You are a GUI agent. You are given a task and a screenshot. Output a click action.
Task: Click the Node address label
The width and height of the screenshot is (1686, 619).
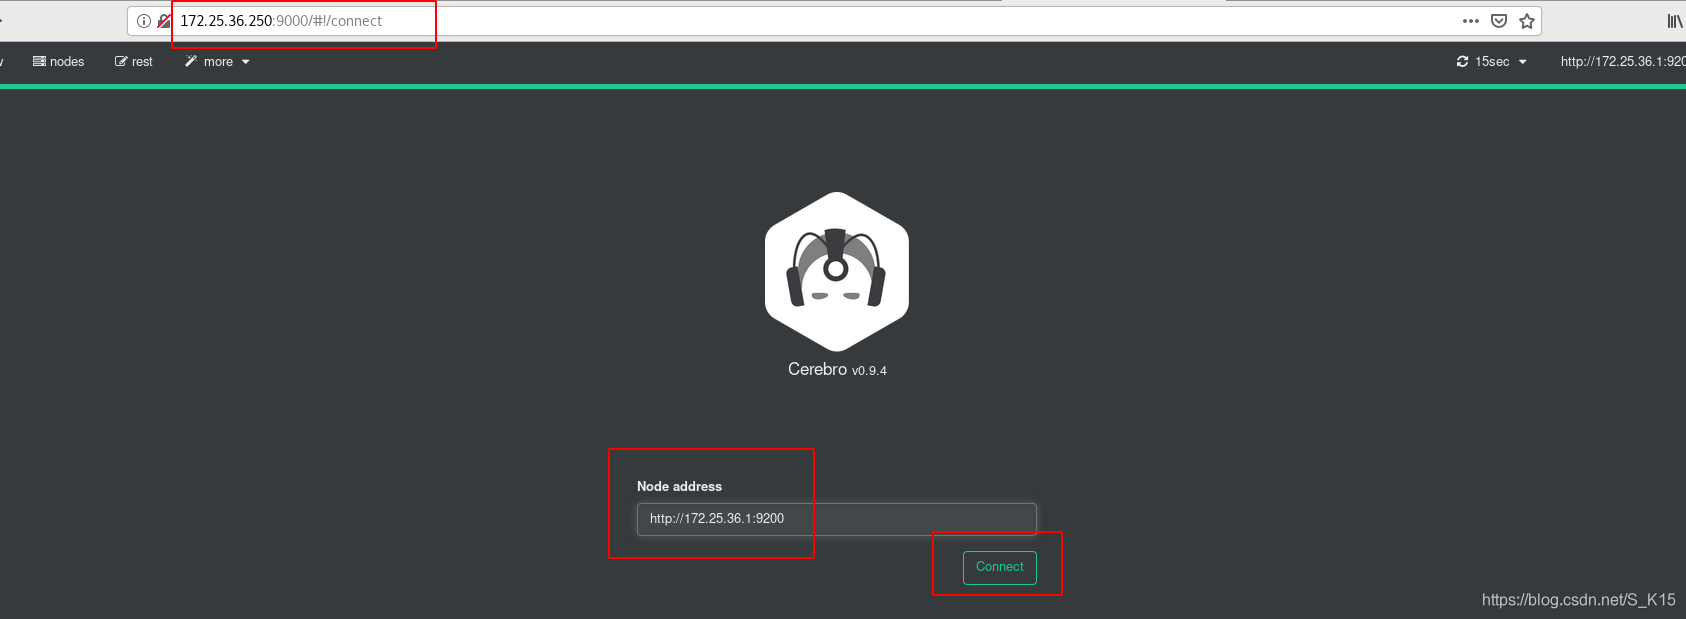pos(679,487)
